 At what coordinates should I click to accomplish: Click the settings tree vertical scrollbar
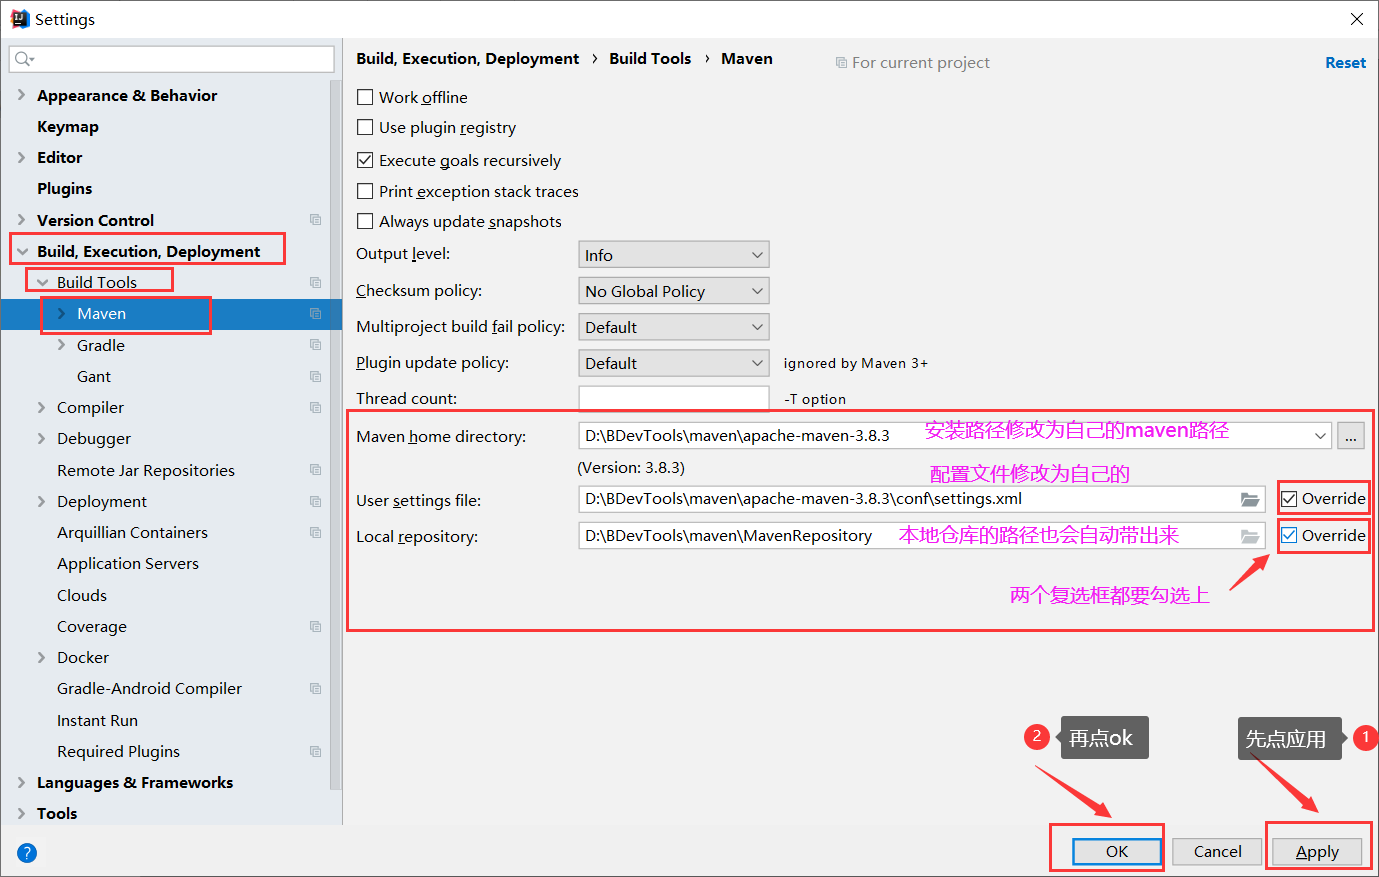coord(336,435)
